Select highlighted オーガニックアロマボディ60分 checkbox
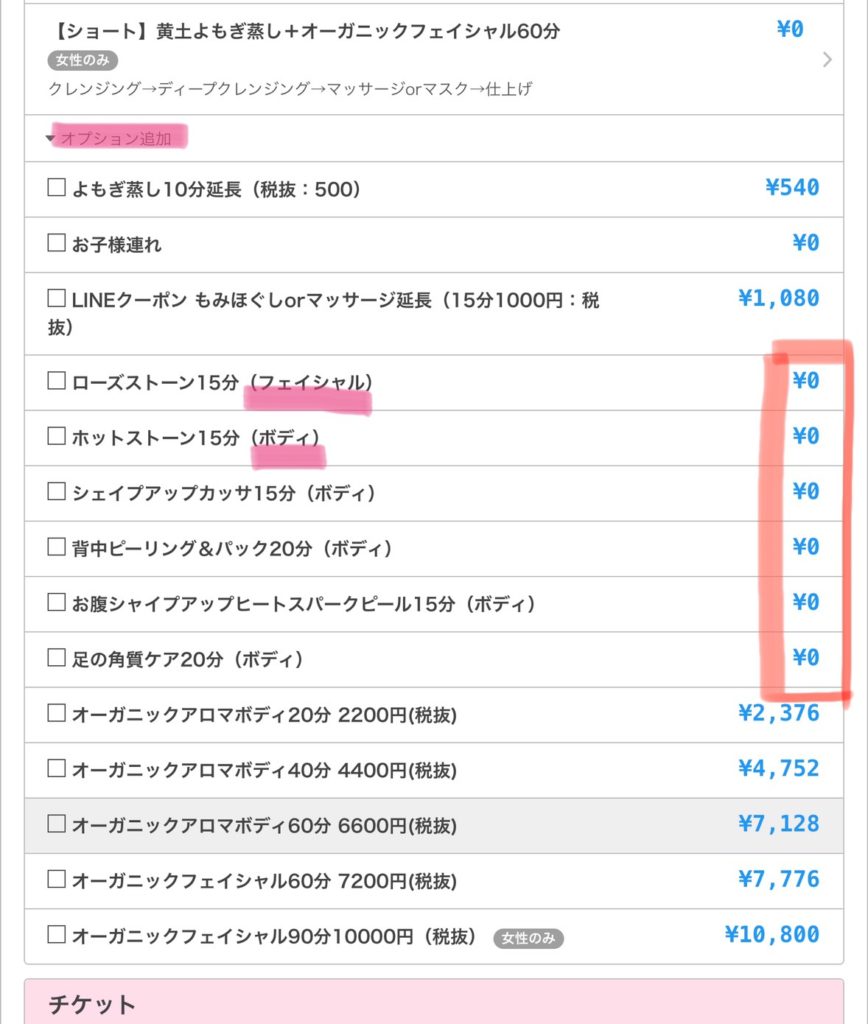 (x=57, y=824)
